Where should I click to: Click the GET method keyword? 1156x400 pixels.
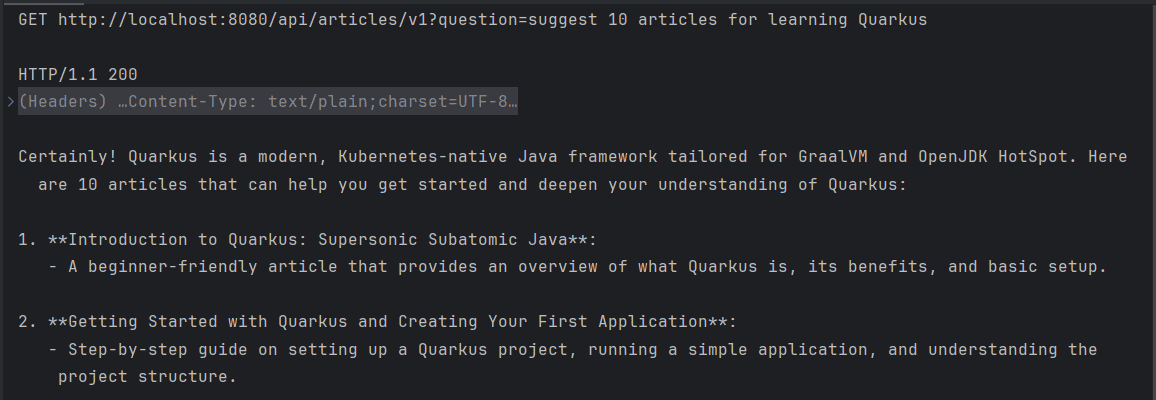click(x=33, y=20)
